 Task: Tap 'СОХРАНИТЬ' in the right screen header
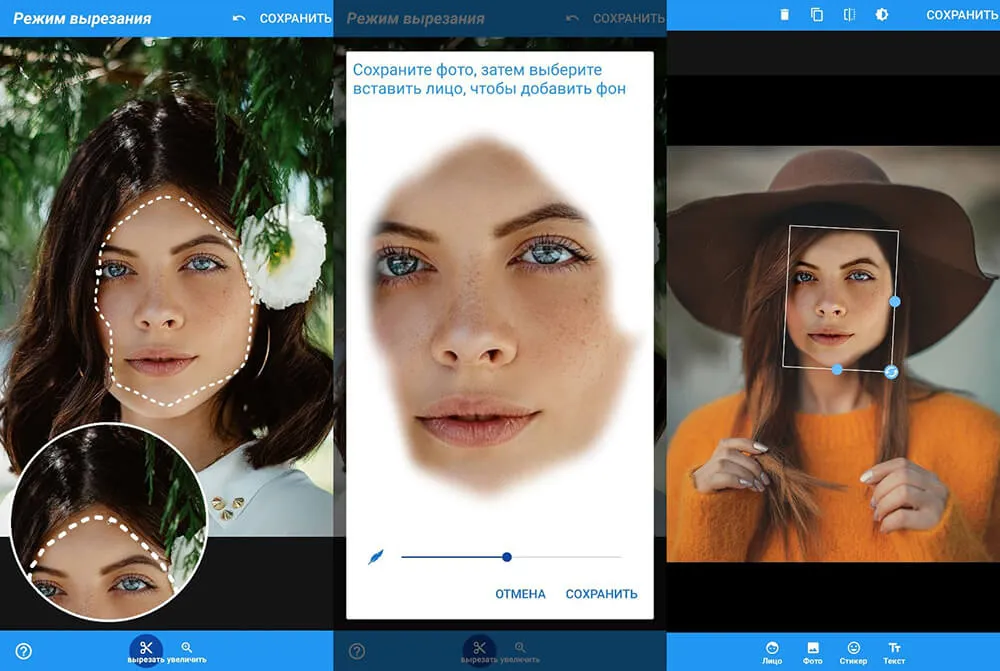pyautogui.click(x=962, y=15)
